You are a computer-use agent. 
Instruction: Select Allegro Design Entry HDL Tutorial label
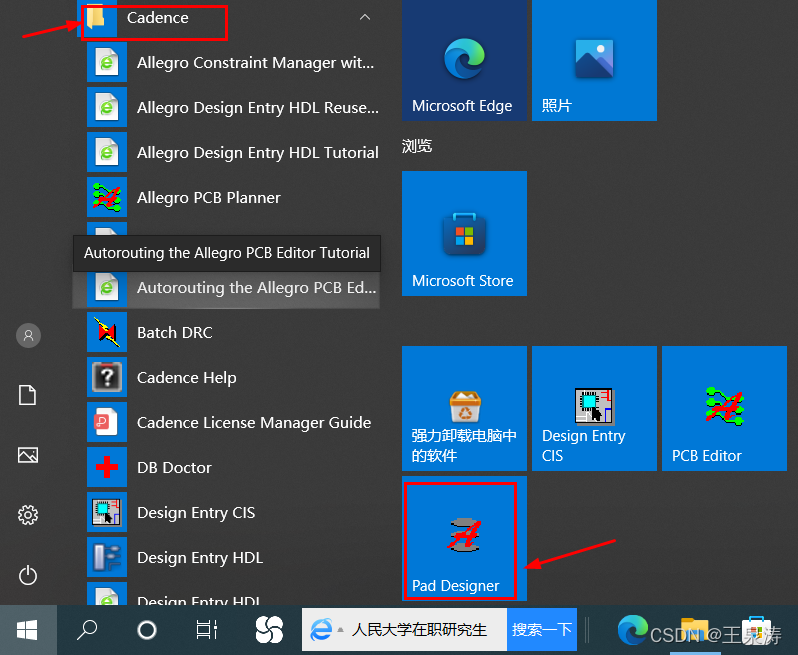coord(258,153)
